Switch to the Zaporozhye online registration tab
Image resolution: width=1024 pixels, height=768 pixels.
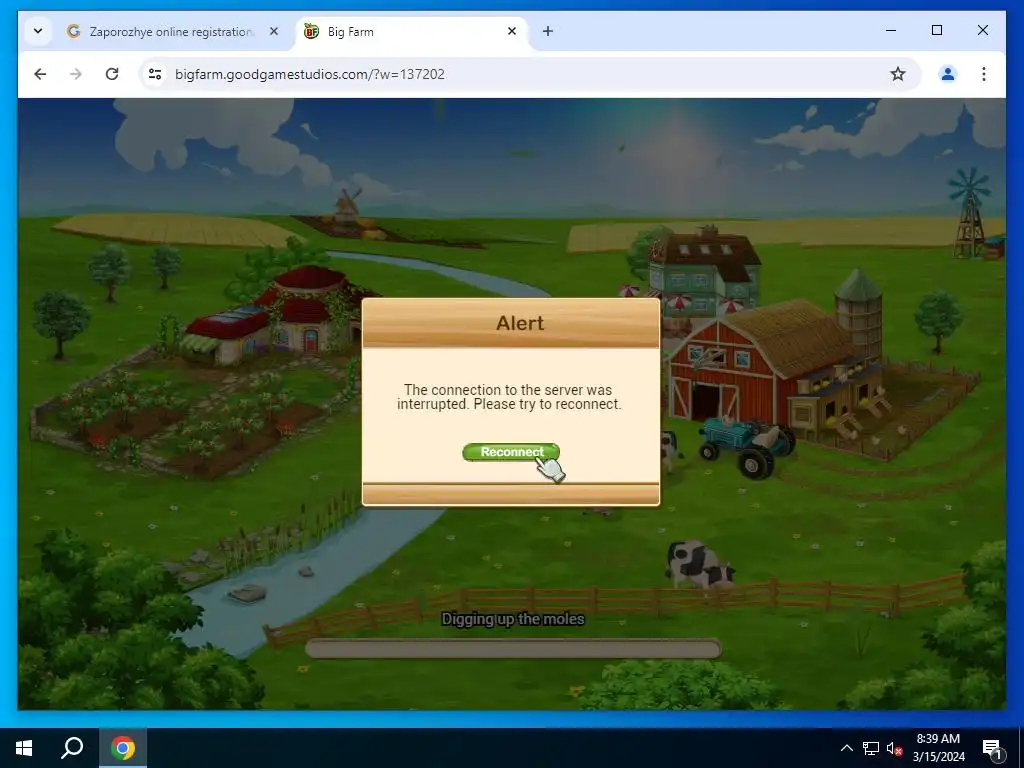pos(173,31)
